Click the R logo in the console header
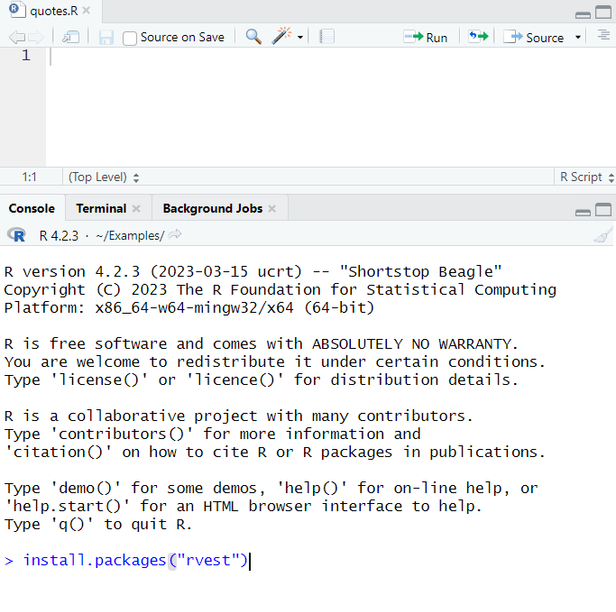The image size is (616, 612). (16, 235)
